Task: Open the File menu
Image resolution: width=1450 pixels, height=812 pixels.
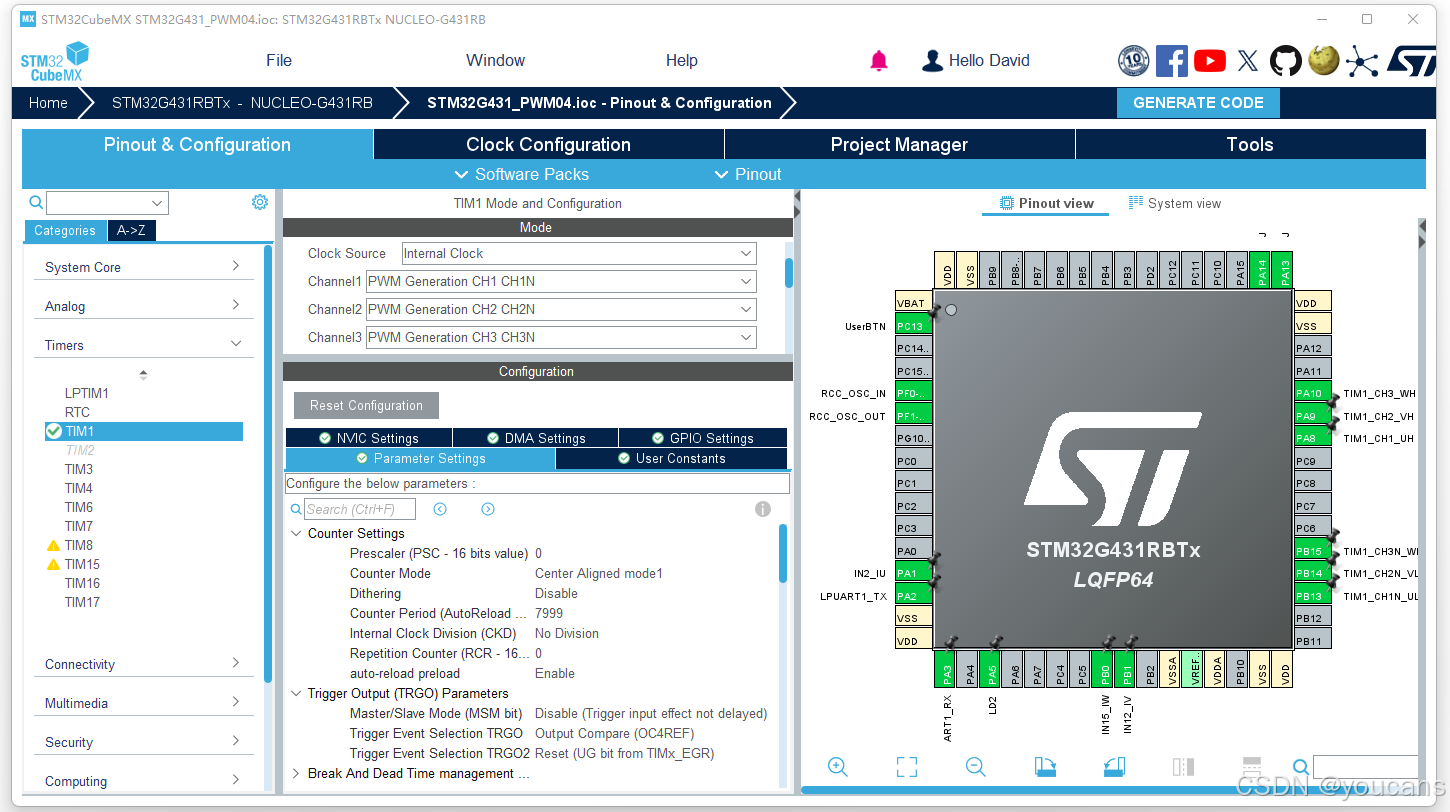Action: coord(279,61)
